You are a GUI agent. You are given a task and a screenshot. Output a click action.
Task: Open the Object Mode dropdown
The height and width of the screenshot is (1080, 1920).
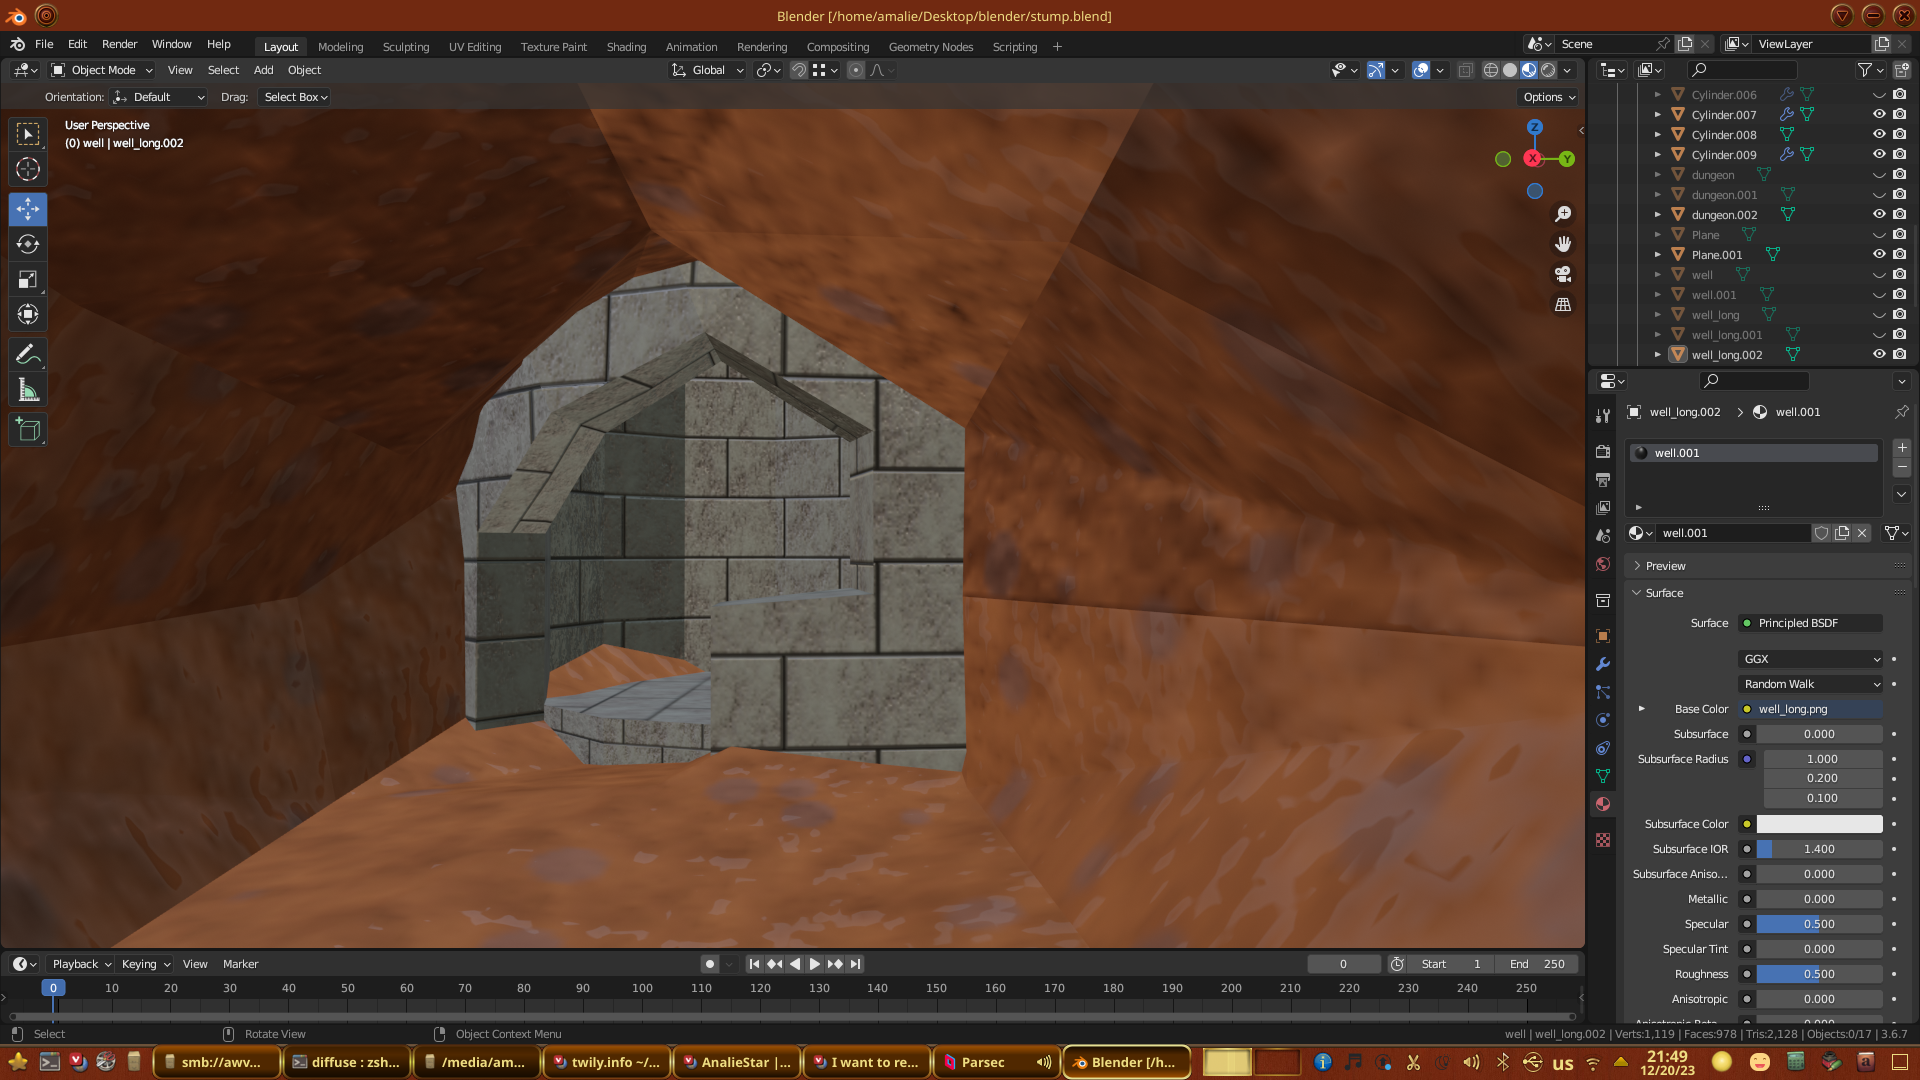point(102,70)
